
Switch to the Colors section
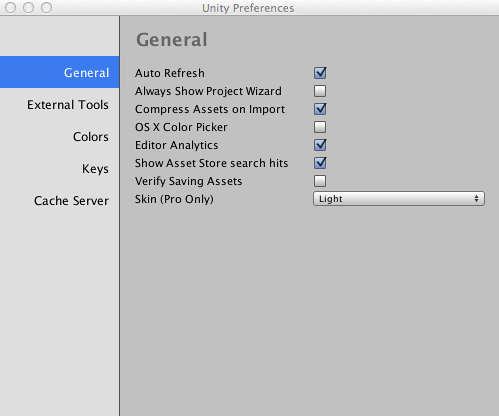click(x=59, y=137)
